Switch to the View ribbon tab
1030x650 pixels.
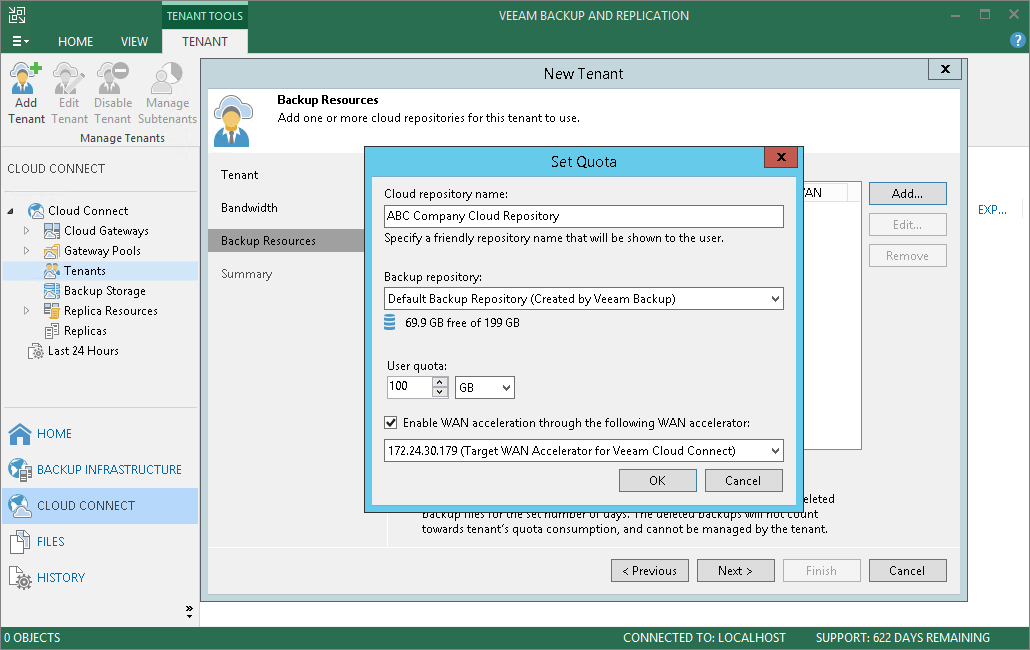click(x=134, y=41)
